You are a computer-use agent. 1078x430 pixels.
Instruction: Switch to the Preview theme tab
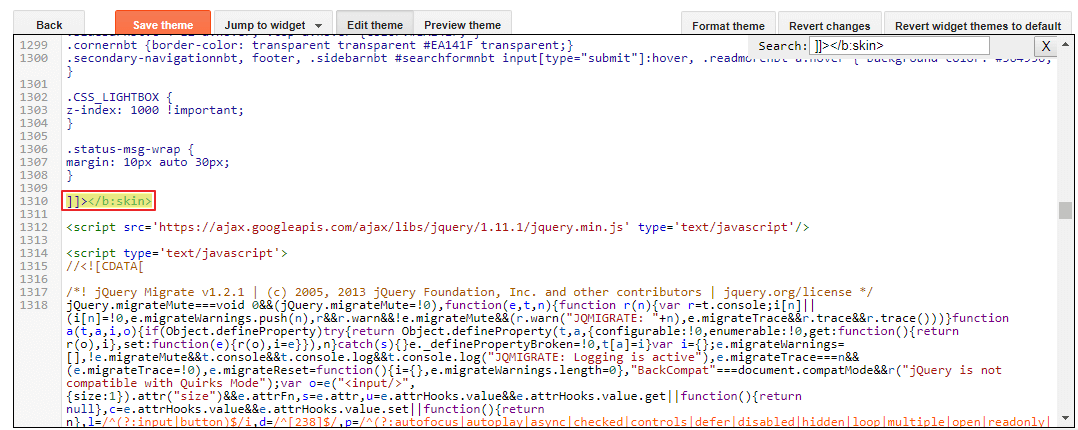click(x=463, y=25)
